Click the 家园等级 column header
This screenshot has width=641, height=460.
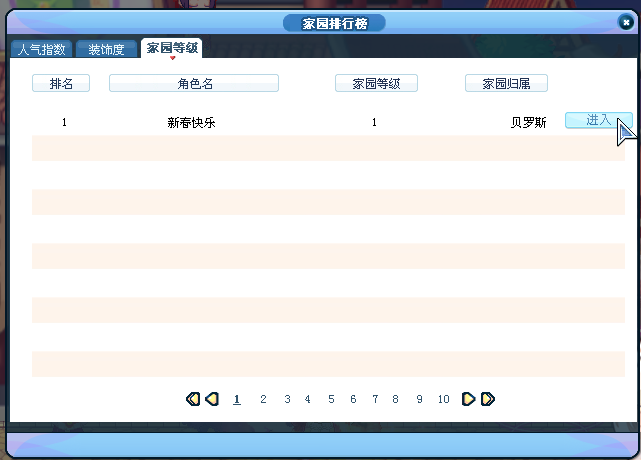[x=376, y=83]
